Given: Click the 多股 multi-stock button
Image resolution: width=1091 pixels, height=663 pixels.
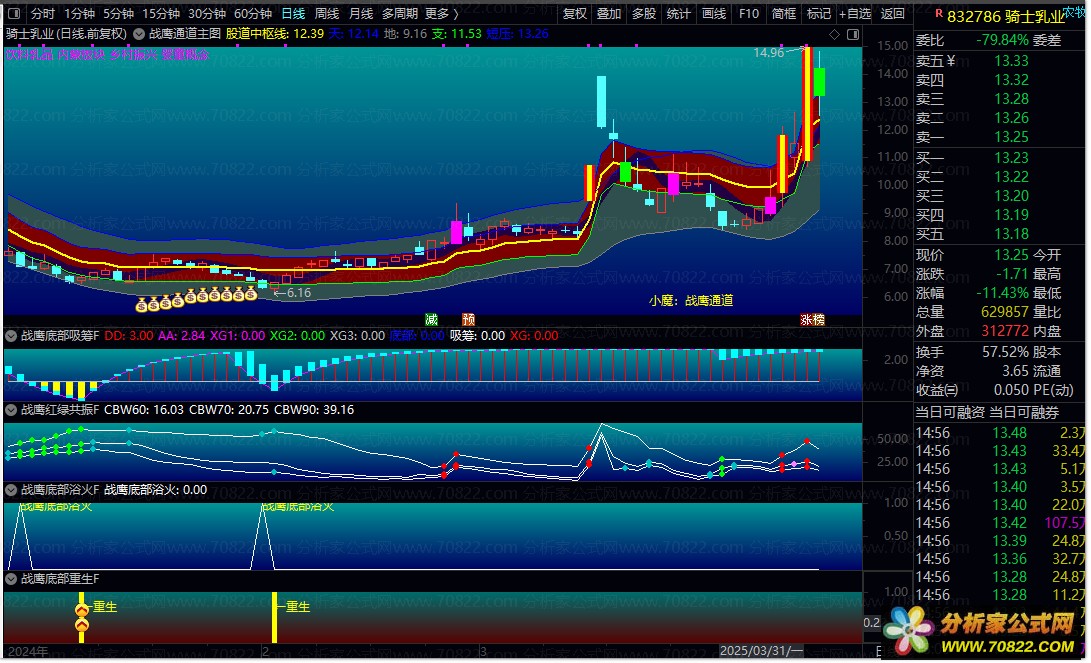Looking at the screenshot, I should click(644, 13).
